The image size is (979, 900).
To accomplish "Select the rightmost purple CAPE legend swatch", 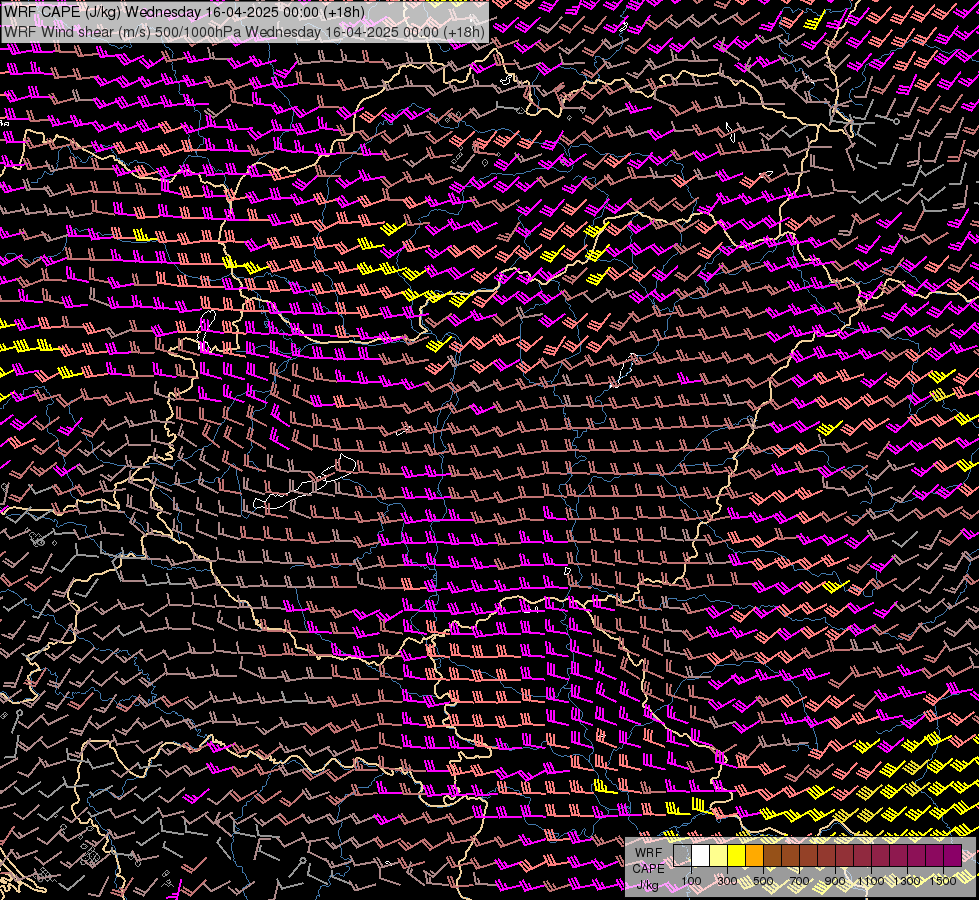I will click(x=953, y=856).
